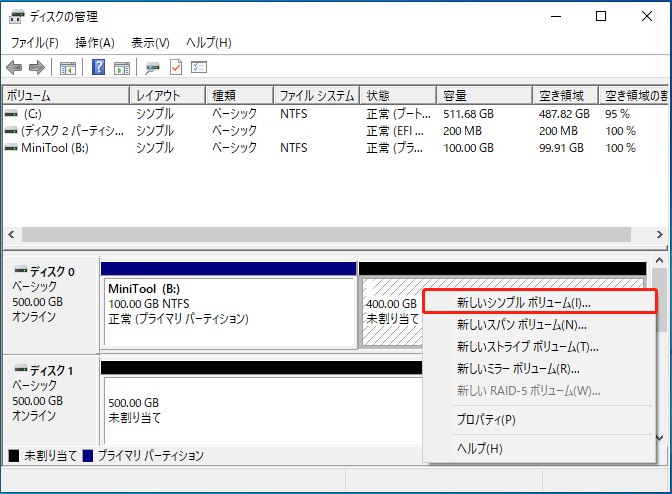Click the horizontal scrollbar thumb

pyautogui.click(x=326, y=235)
